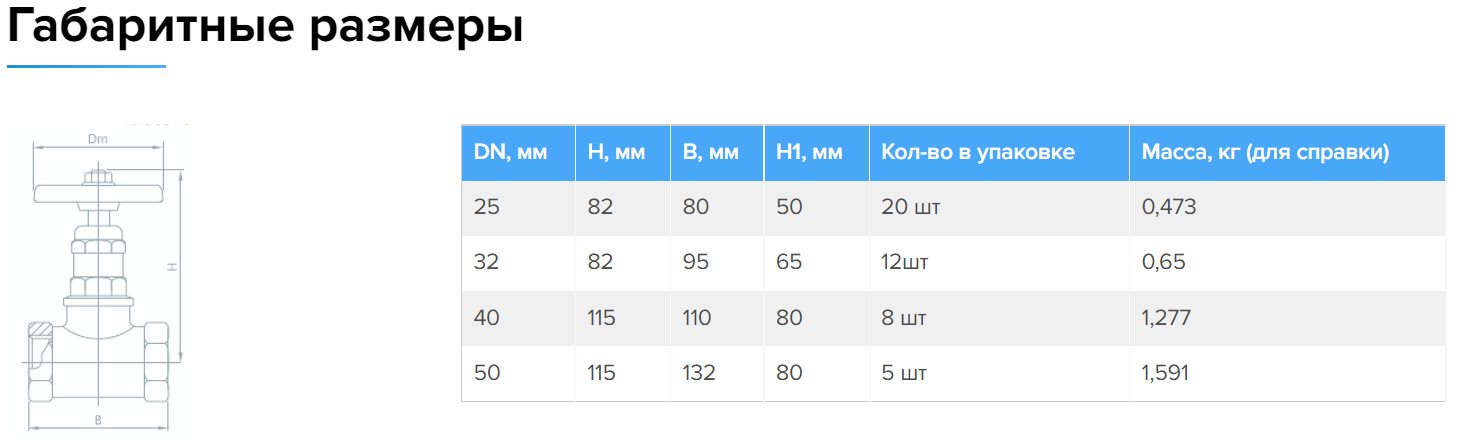Click the "8 шт" package quantity cell
The height and width of the screenshot is (447, 1471).
coord(904,319)
